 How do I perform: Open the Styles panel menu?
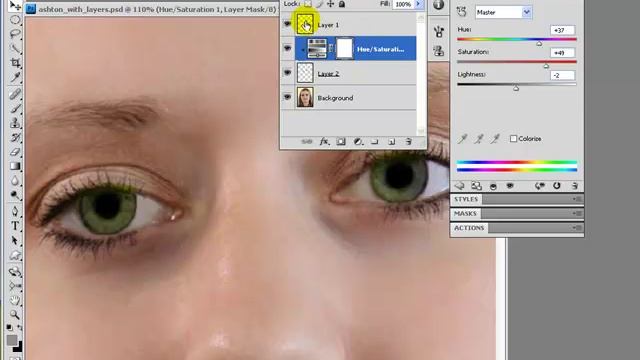click(577, 199)
